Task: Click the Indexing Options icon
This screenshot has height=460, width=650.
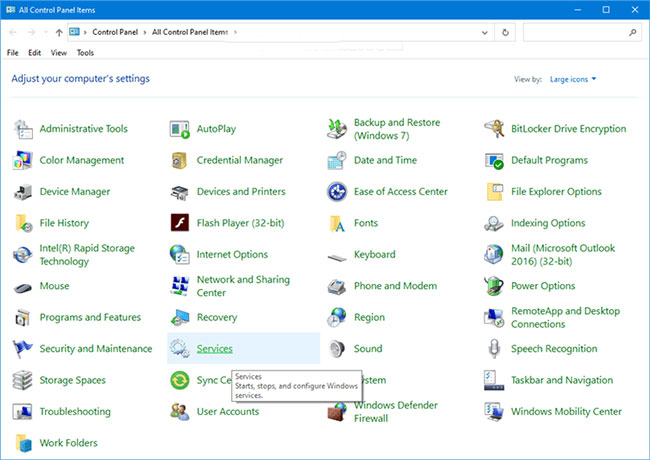Action: click(x=494, y=223)
